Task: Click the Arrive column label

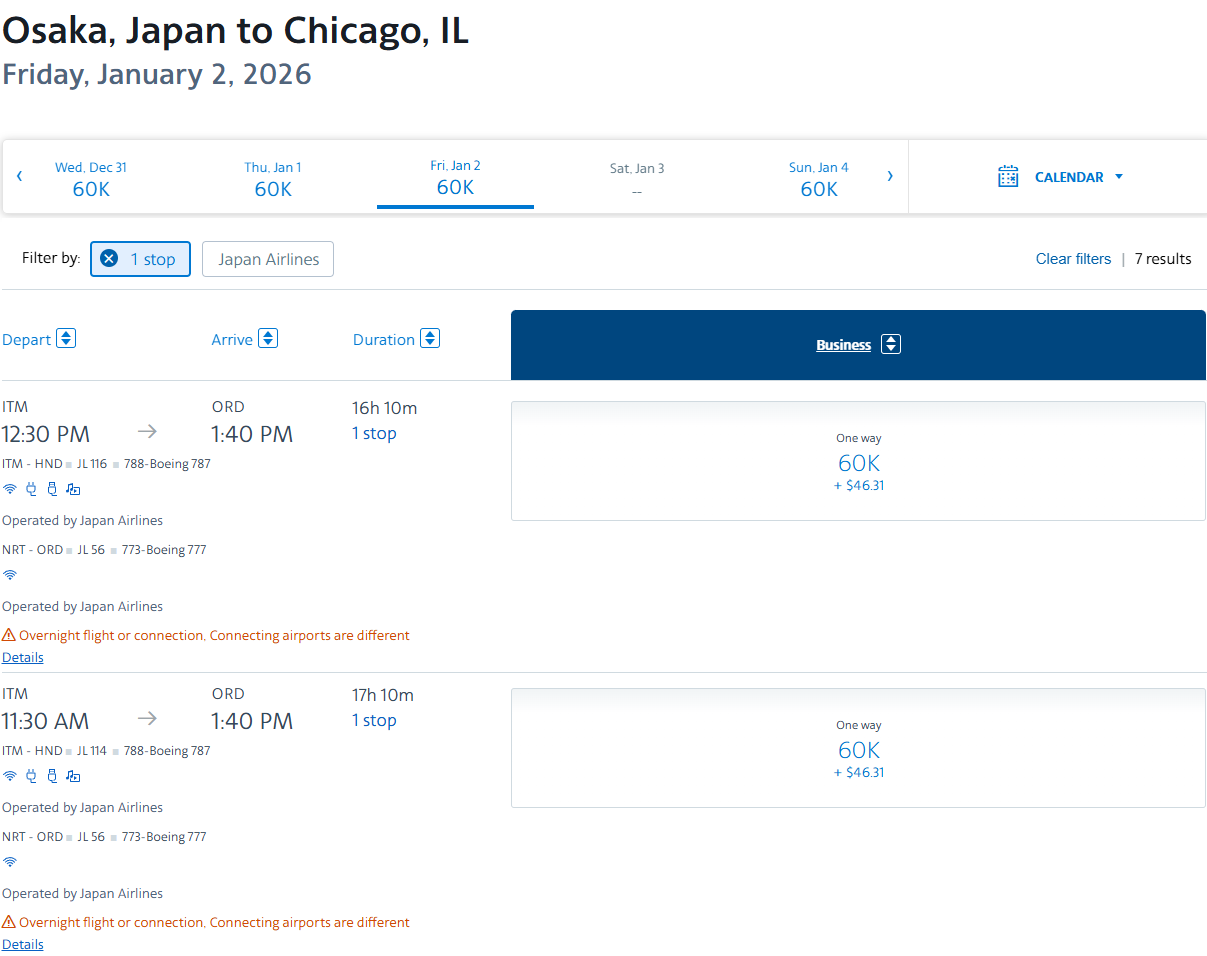Action: pyautogui.click(x=232, y=340)
